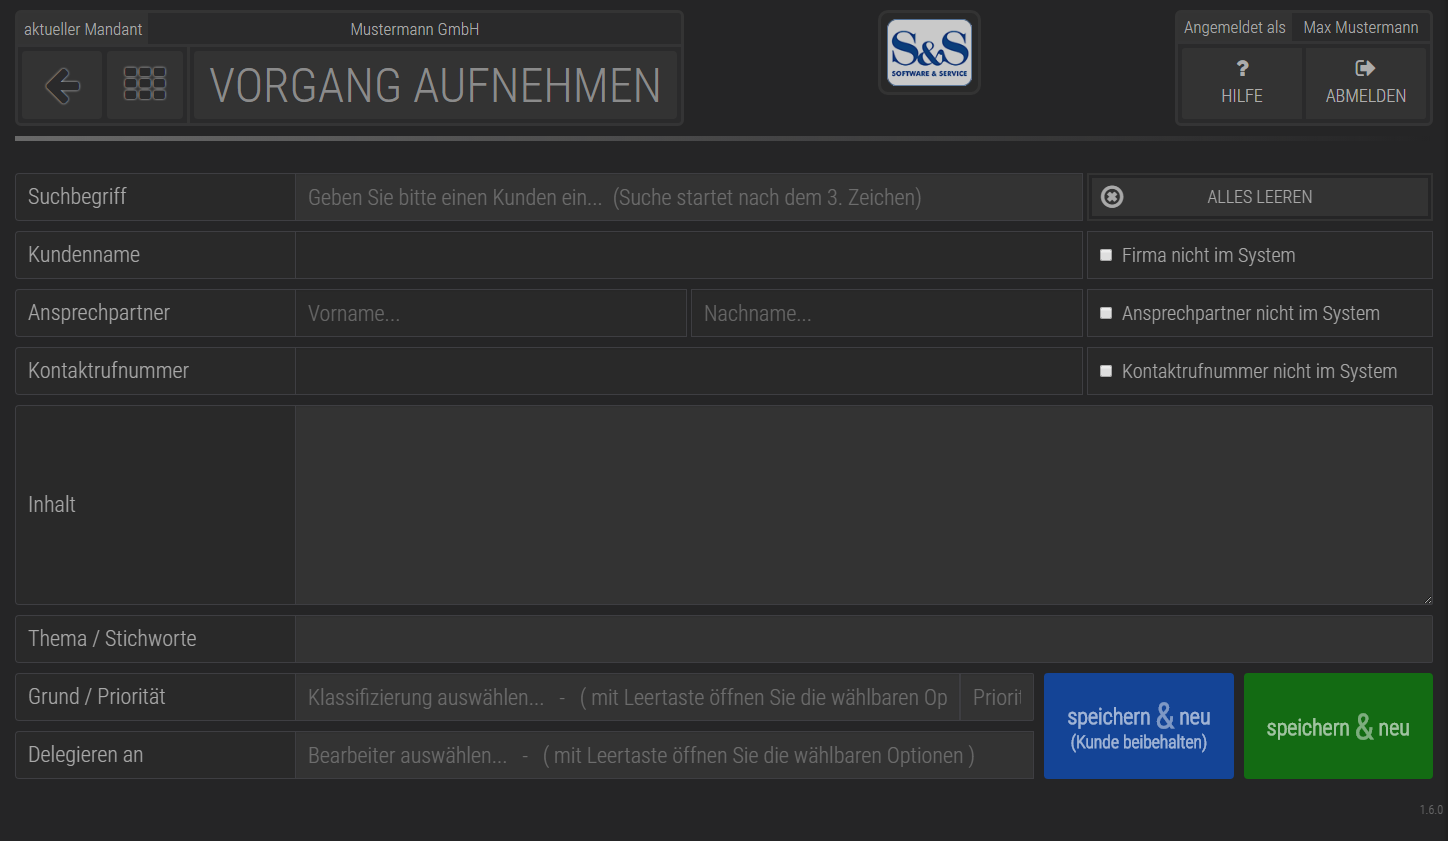Image resolution: width=1448 pixels, height=841 pixels.
Task: Click the Mustermann GmbH Mandant label
Action: pos(415,29)
